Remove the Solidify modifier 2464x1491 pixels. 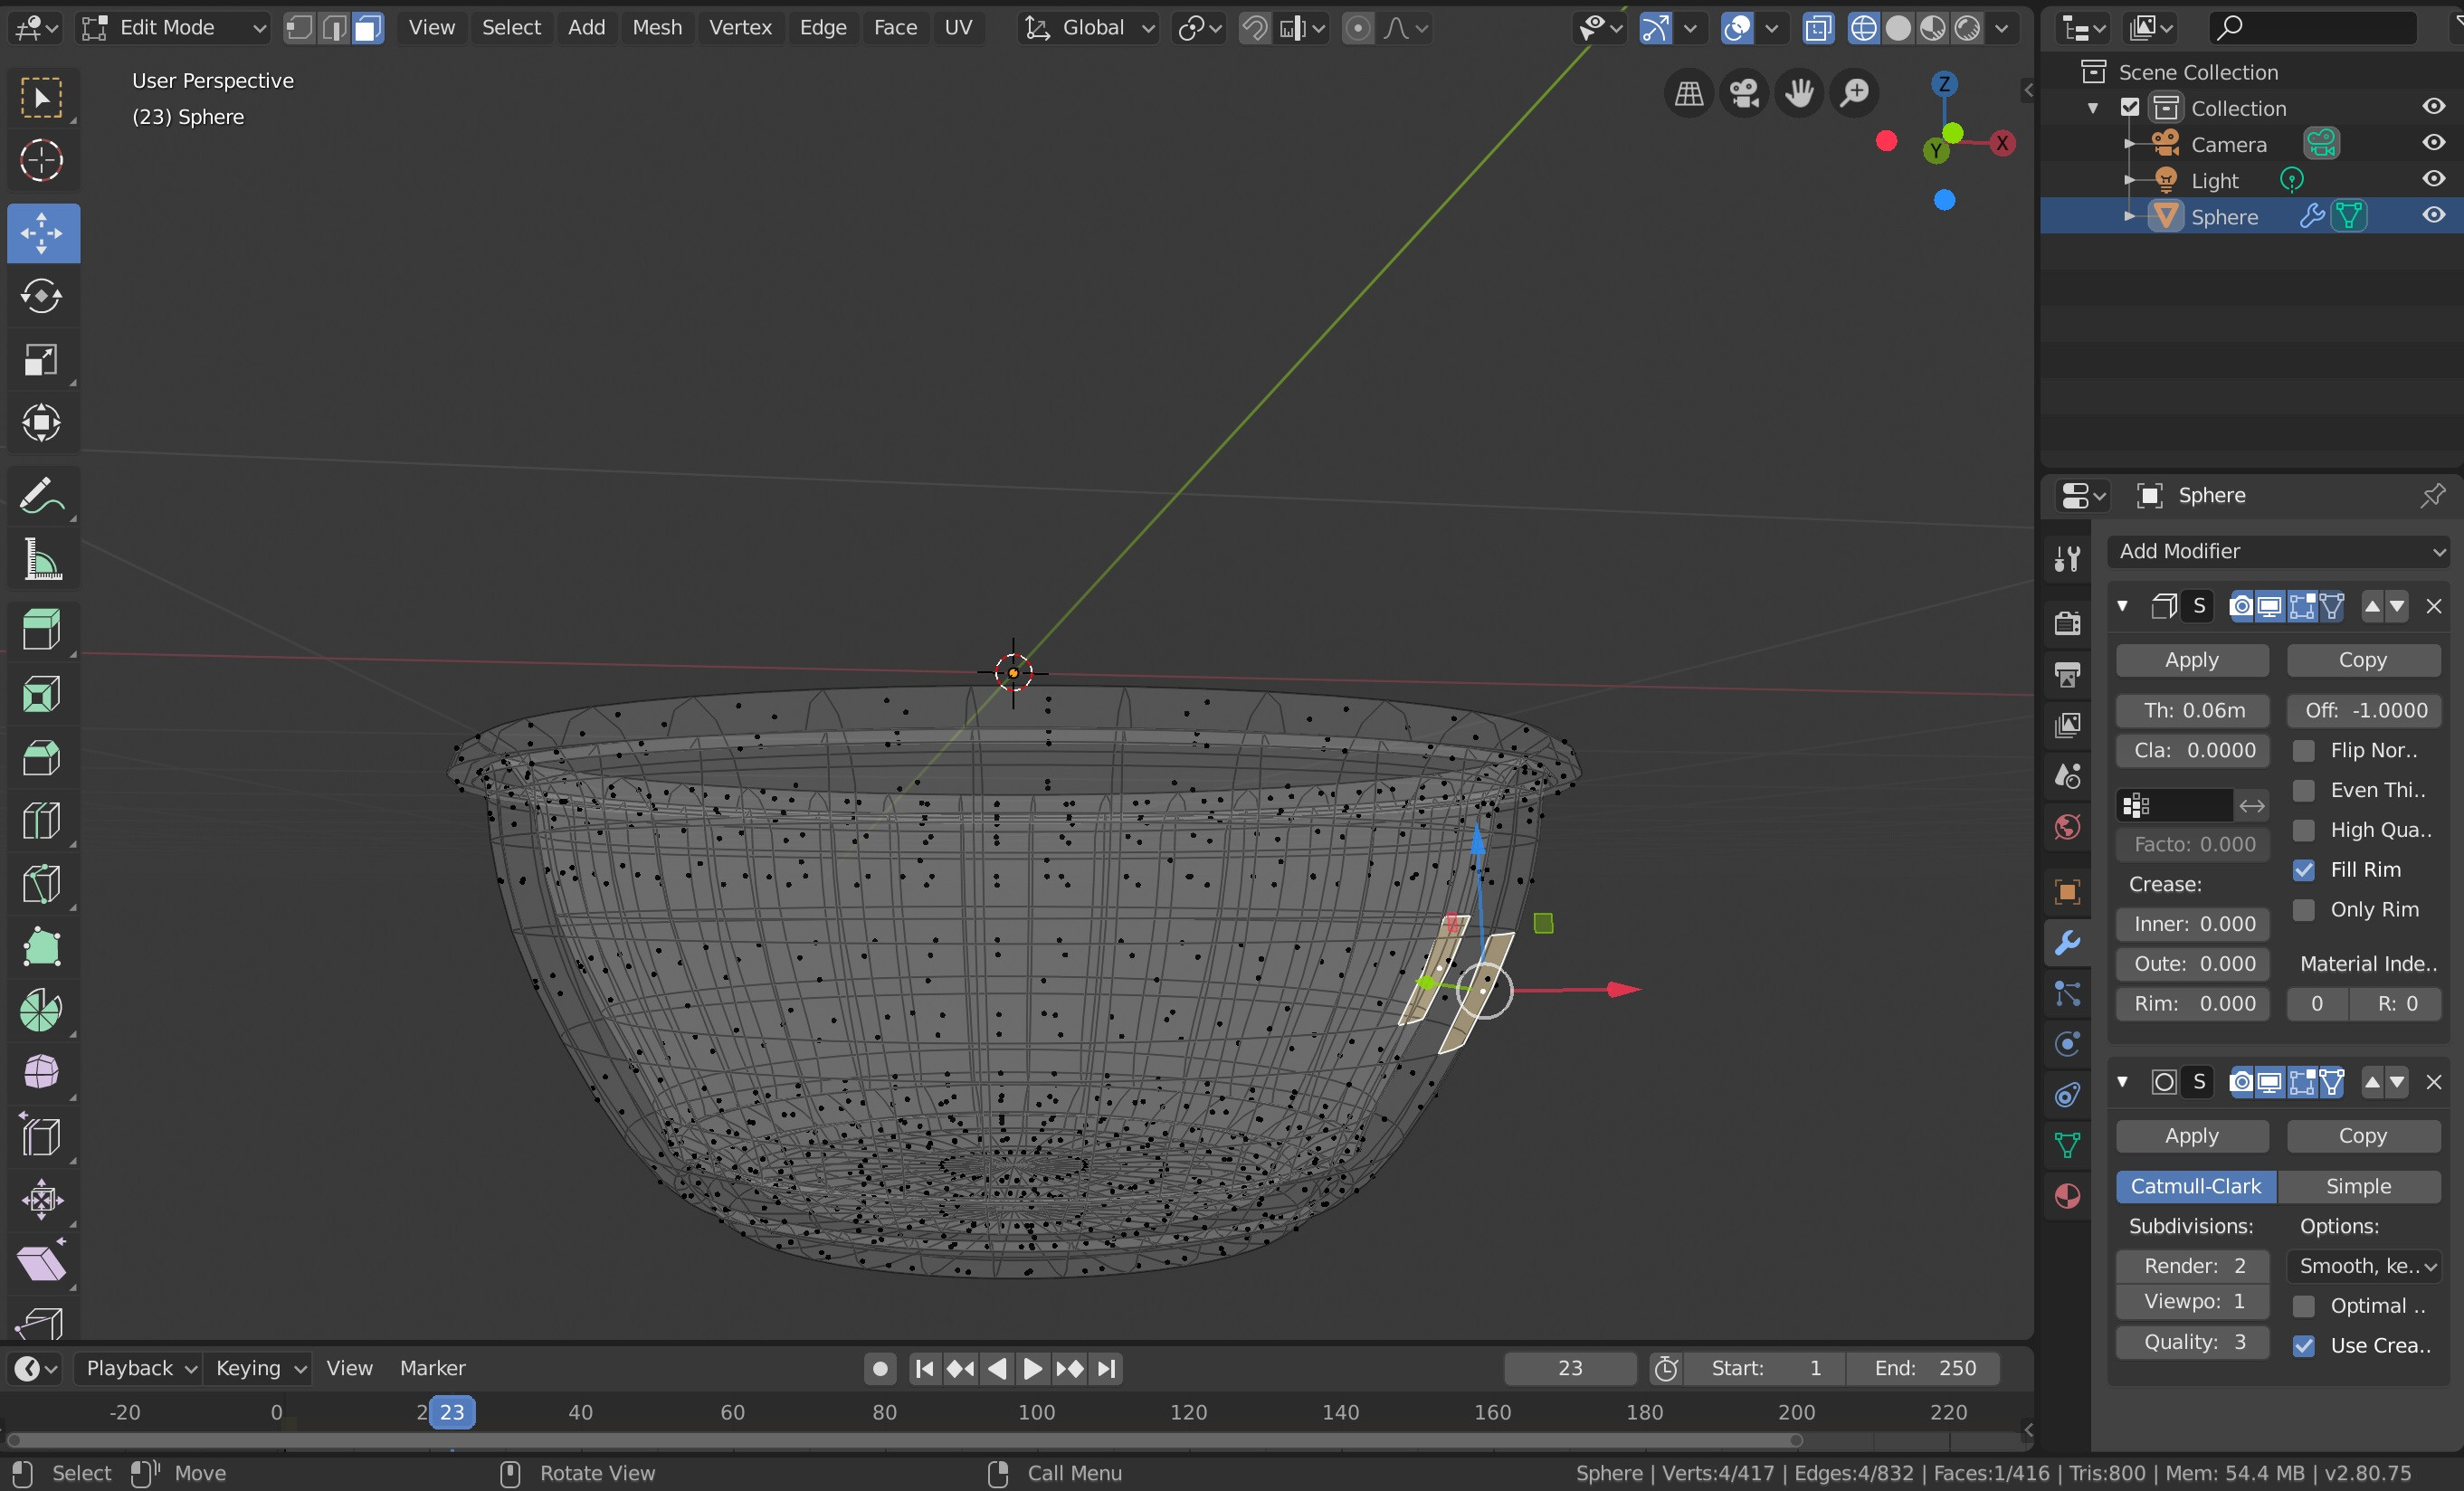(2434, 606)
